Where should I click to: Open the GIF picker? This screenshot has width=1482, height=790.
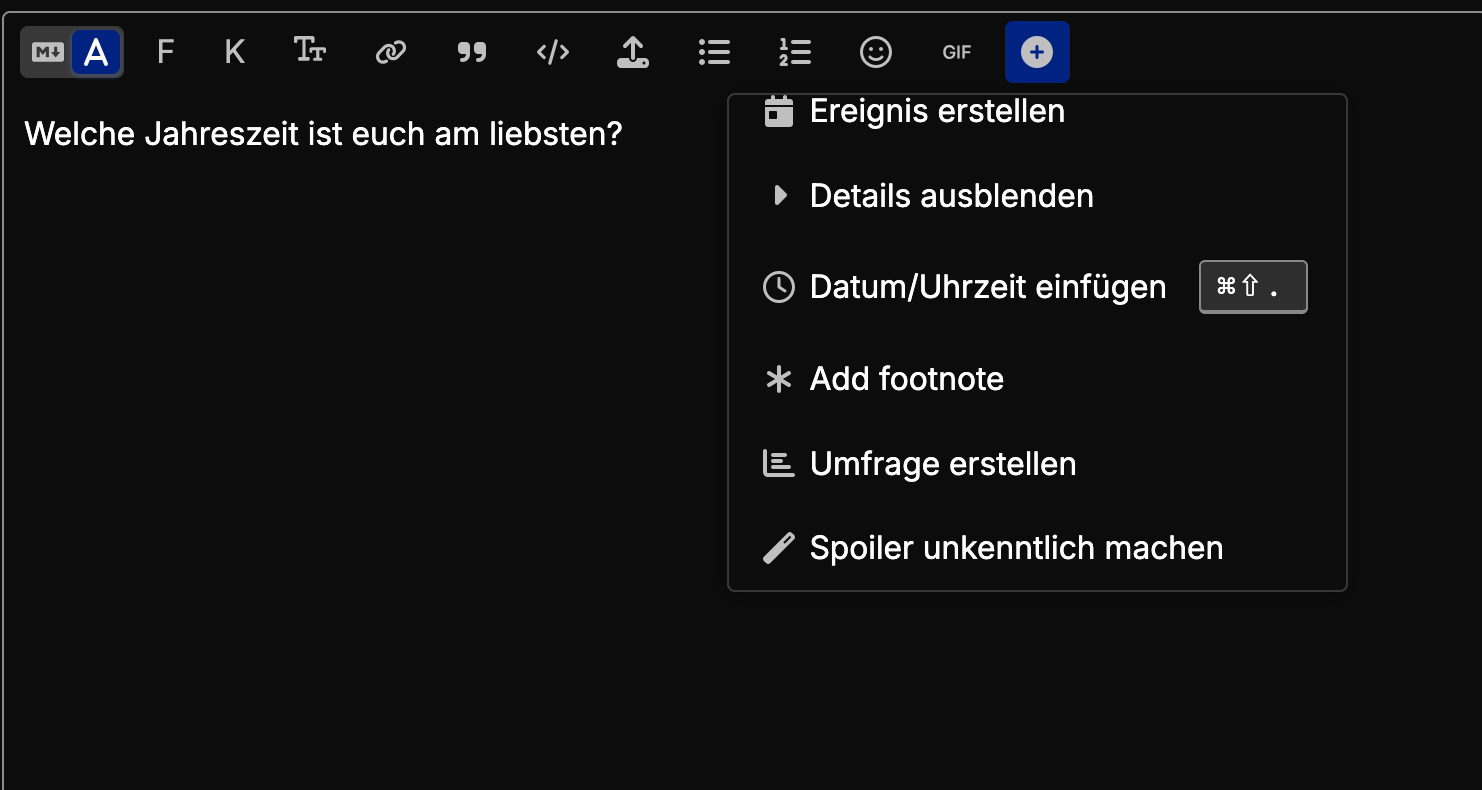point(957,52)
